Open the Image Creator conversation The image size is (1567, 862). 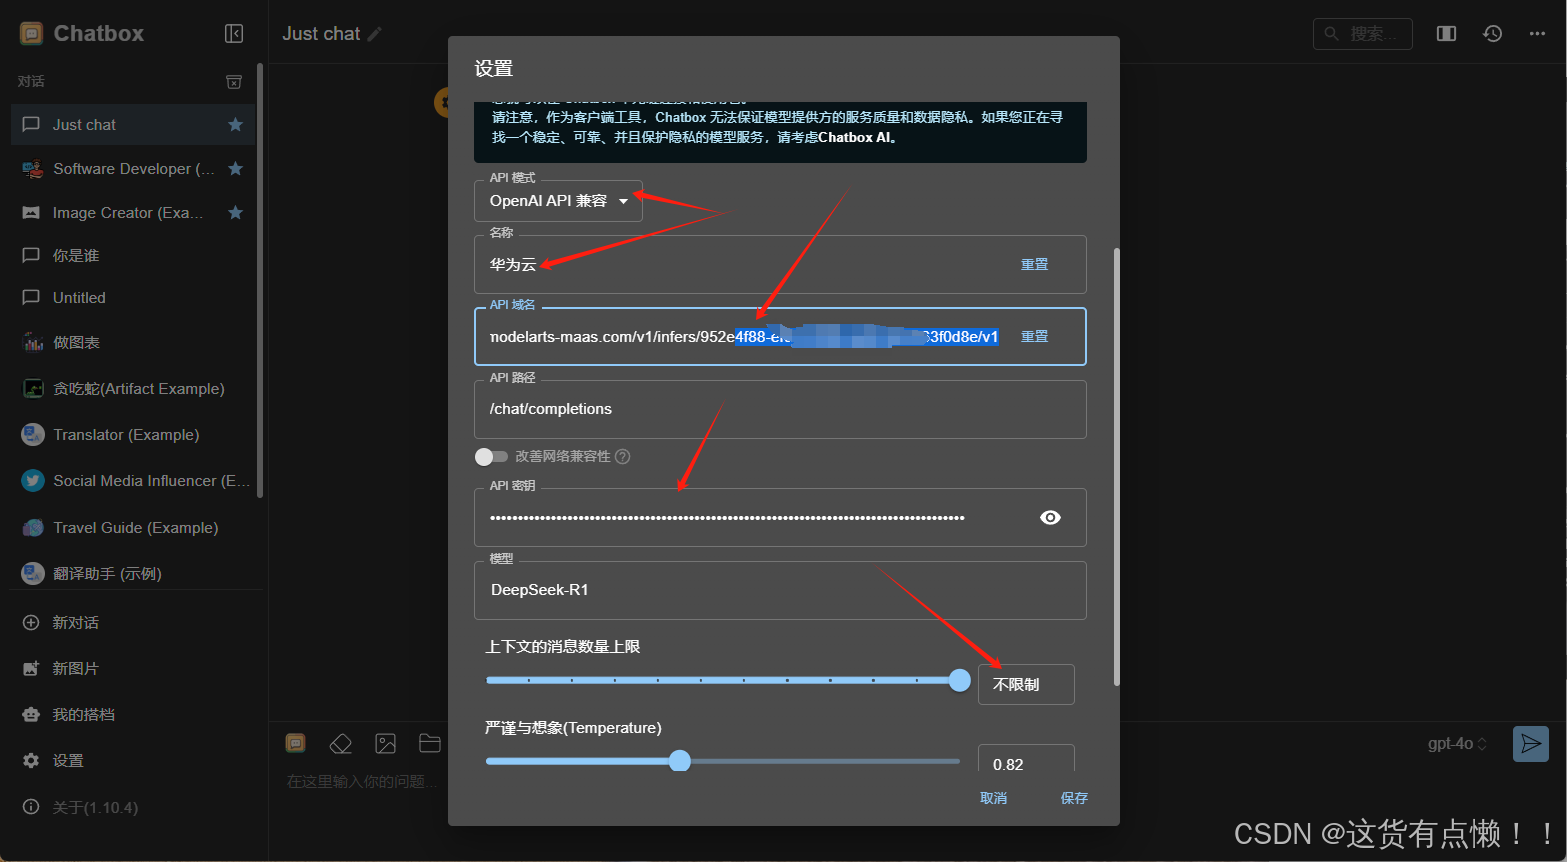[133, 213]
